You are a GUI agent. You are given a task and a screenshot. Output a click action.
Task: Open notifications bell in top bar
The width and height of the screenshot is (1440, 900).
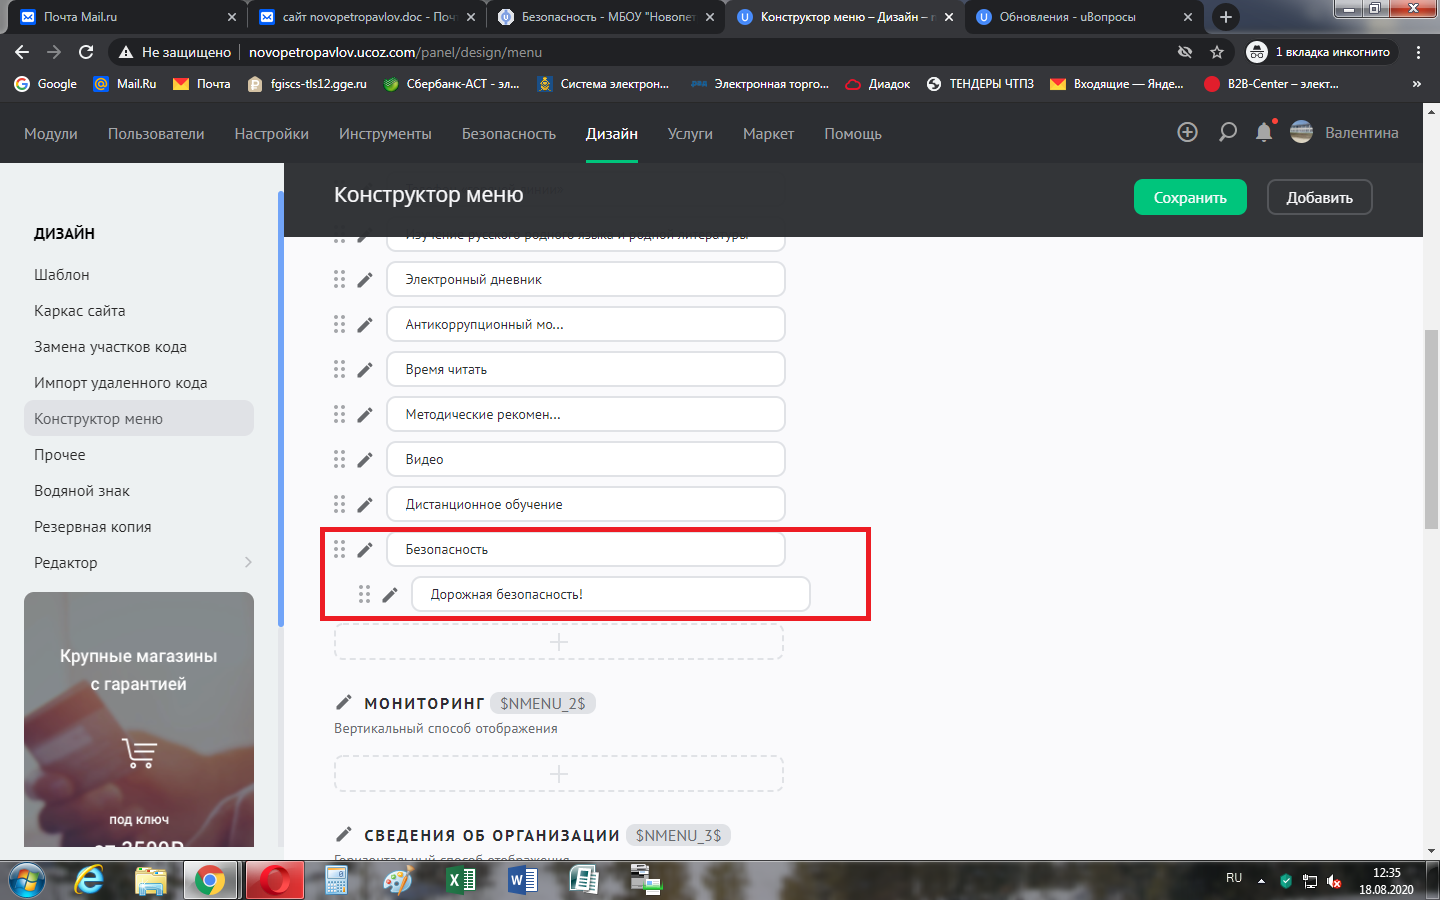(1264, 133)
